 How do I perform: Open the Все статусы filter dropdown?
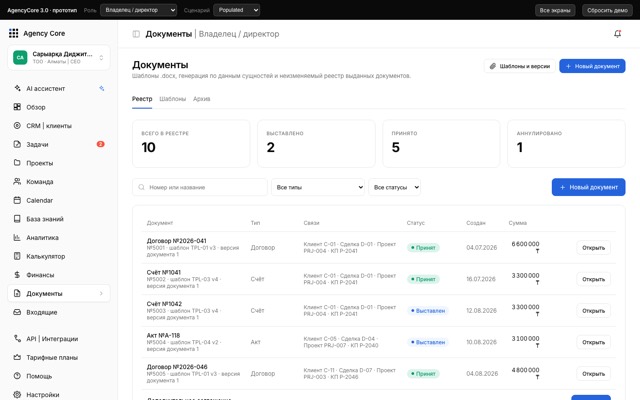[395, 187]
